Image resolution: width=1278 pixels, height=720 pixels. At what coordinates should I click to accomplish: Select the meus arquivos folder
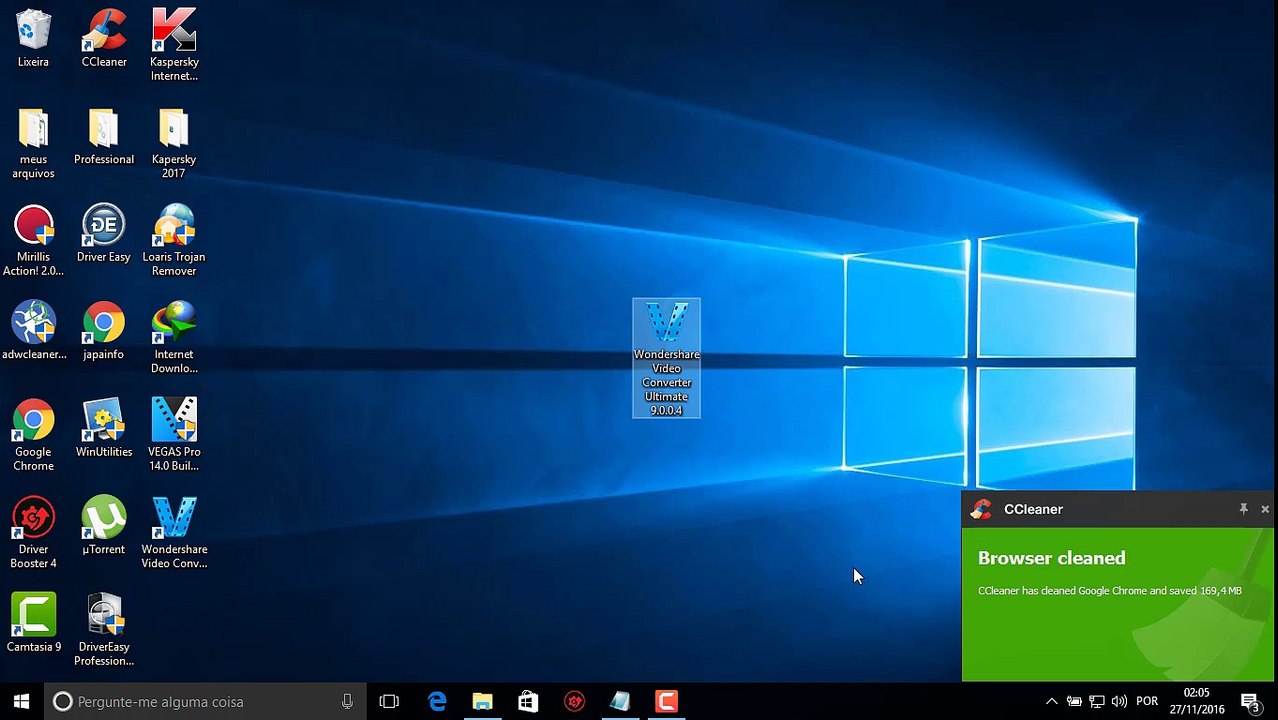pyautogui.click(x=33, y=143)
